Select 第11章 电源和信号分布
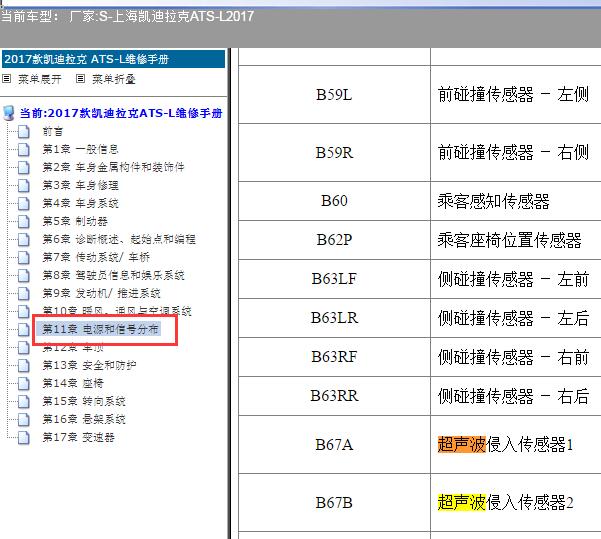Screen dimensions: 601x539 [100, 329]
